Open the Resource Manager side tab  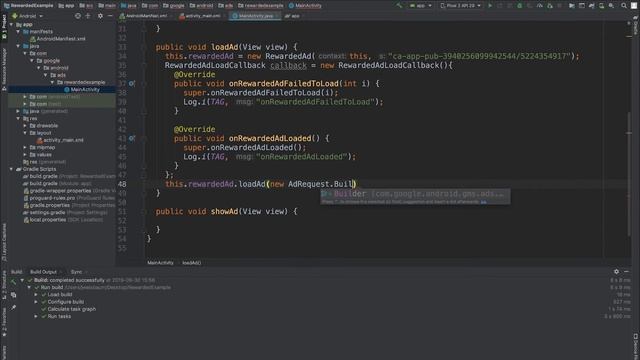point(4,69)
